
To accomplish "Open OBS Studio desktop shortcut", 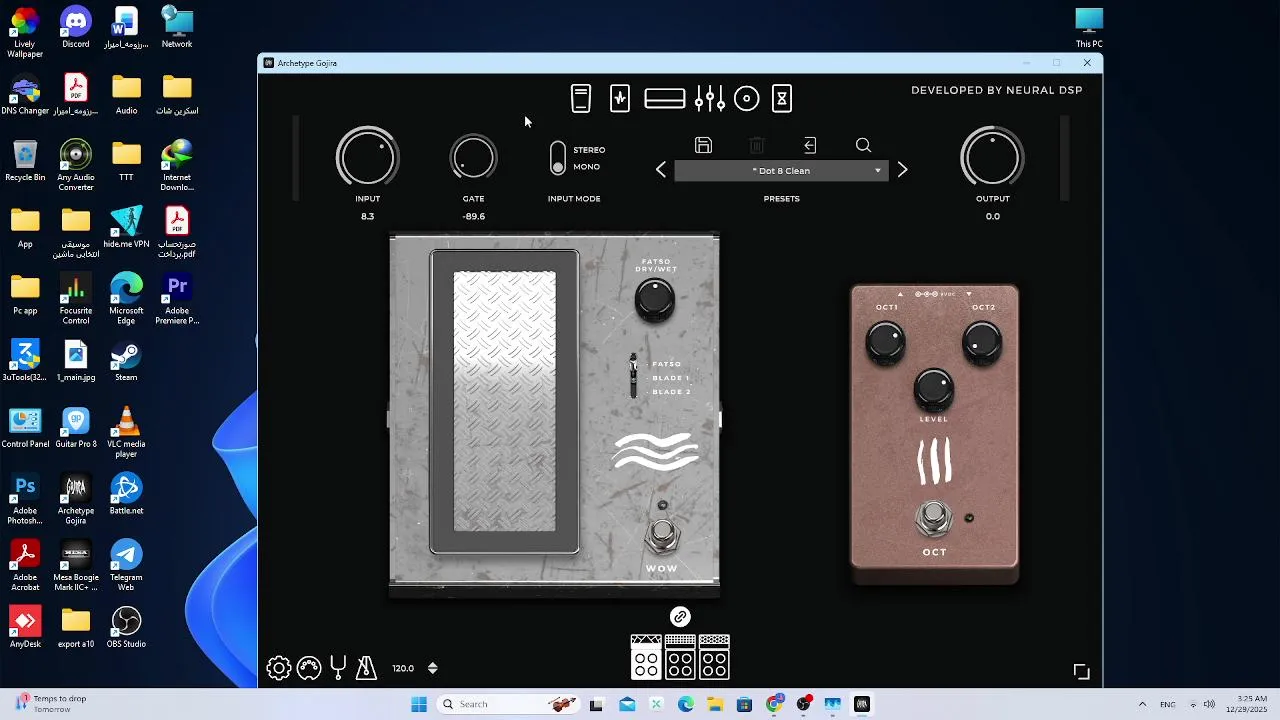I will click(126, 627).
